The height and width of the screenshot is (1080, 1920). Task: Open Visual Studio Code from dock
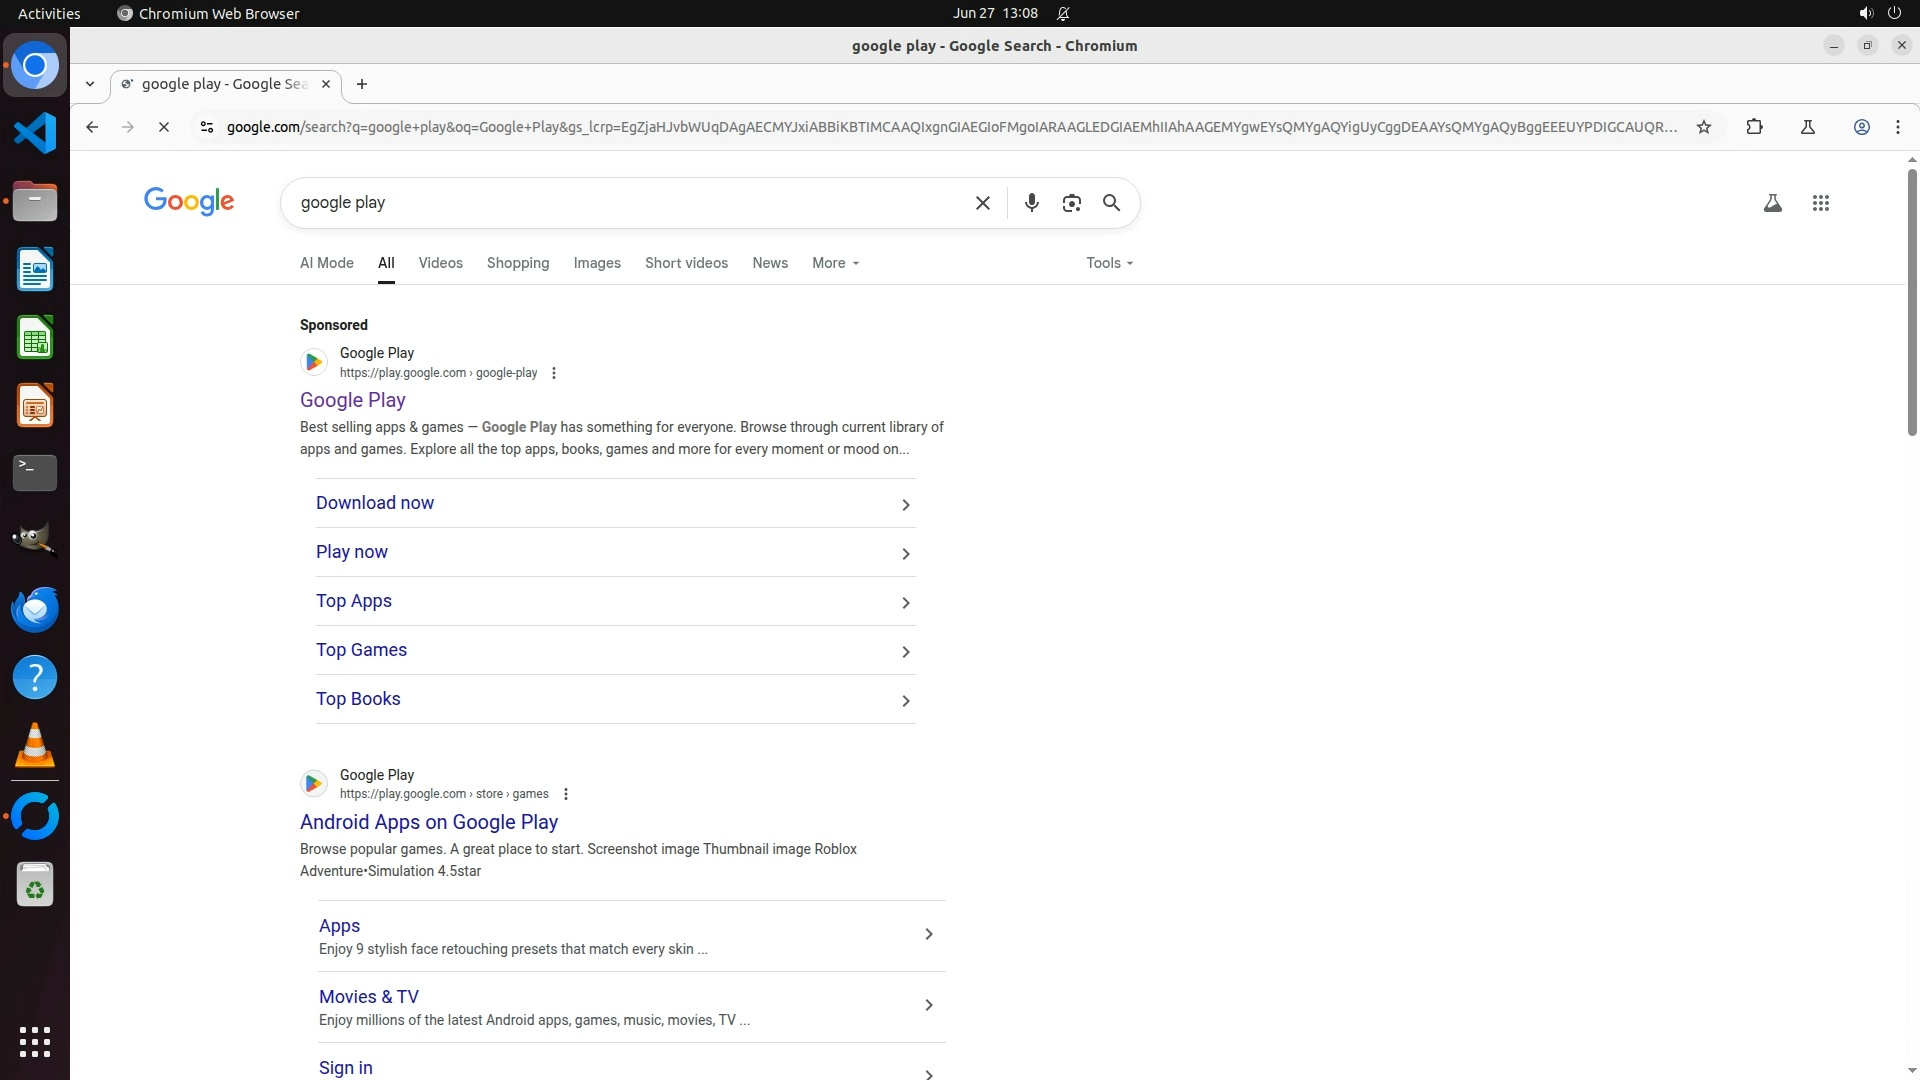35,133
